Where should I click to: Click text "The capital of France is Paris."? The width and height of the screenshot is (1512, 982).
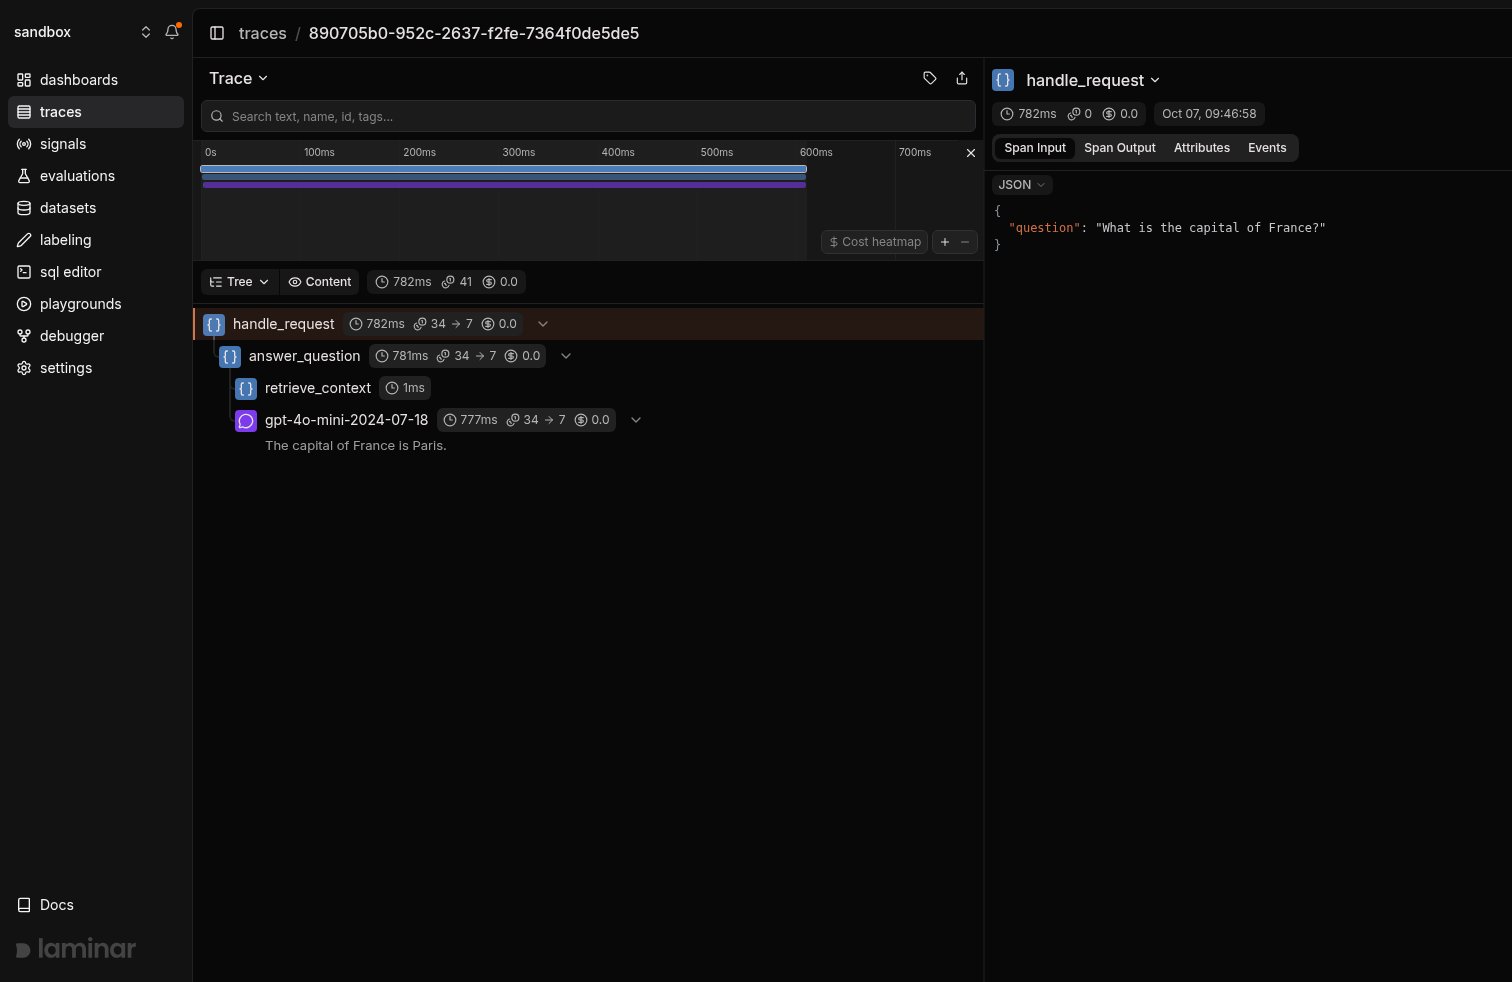pos(355,446)
